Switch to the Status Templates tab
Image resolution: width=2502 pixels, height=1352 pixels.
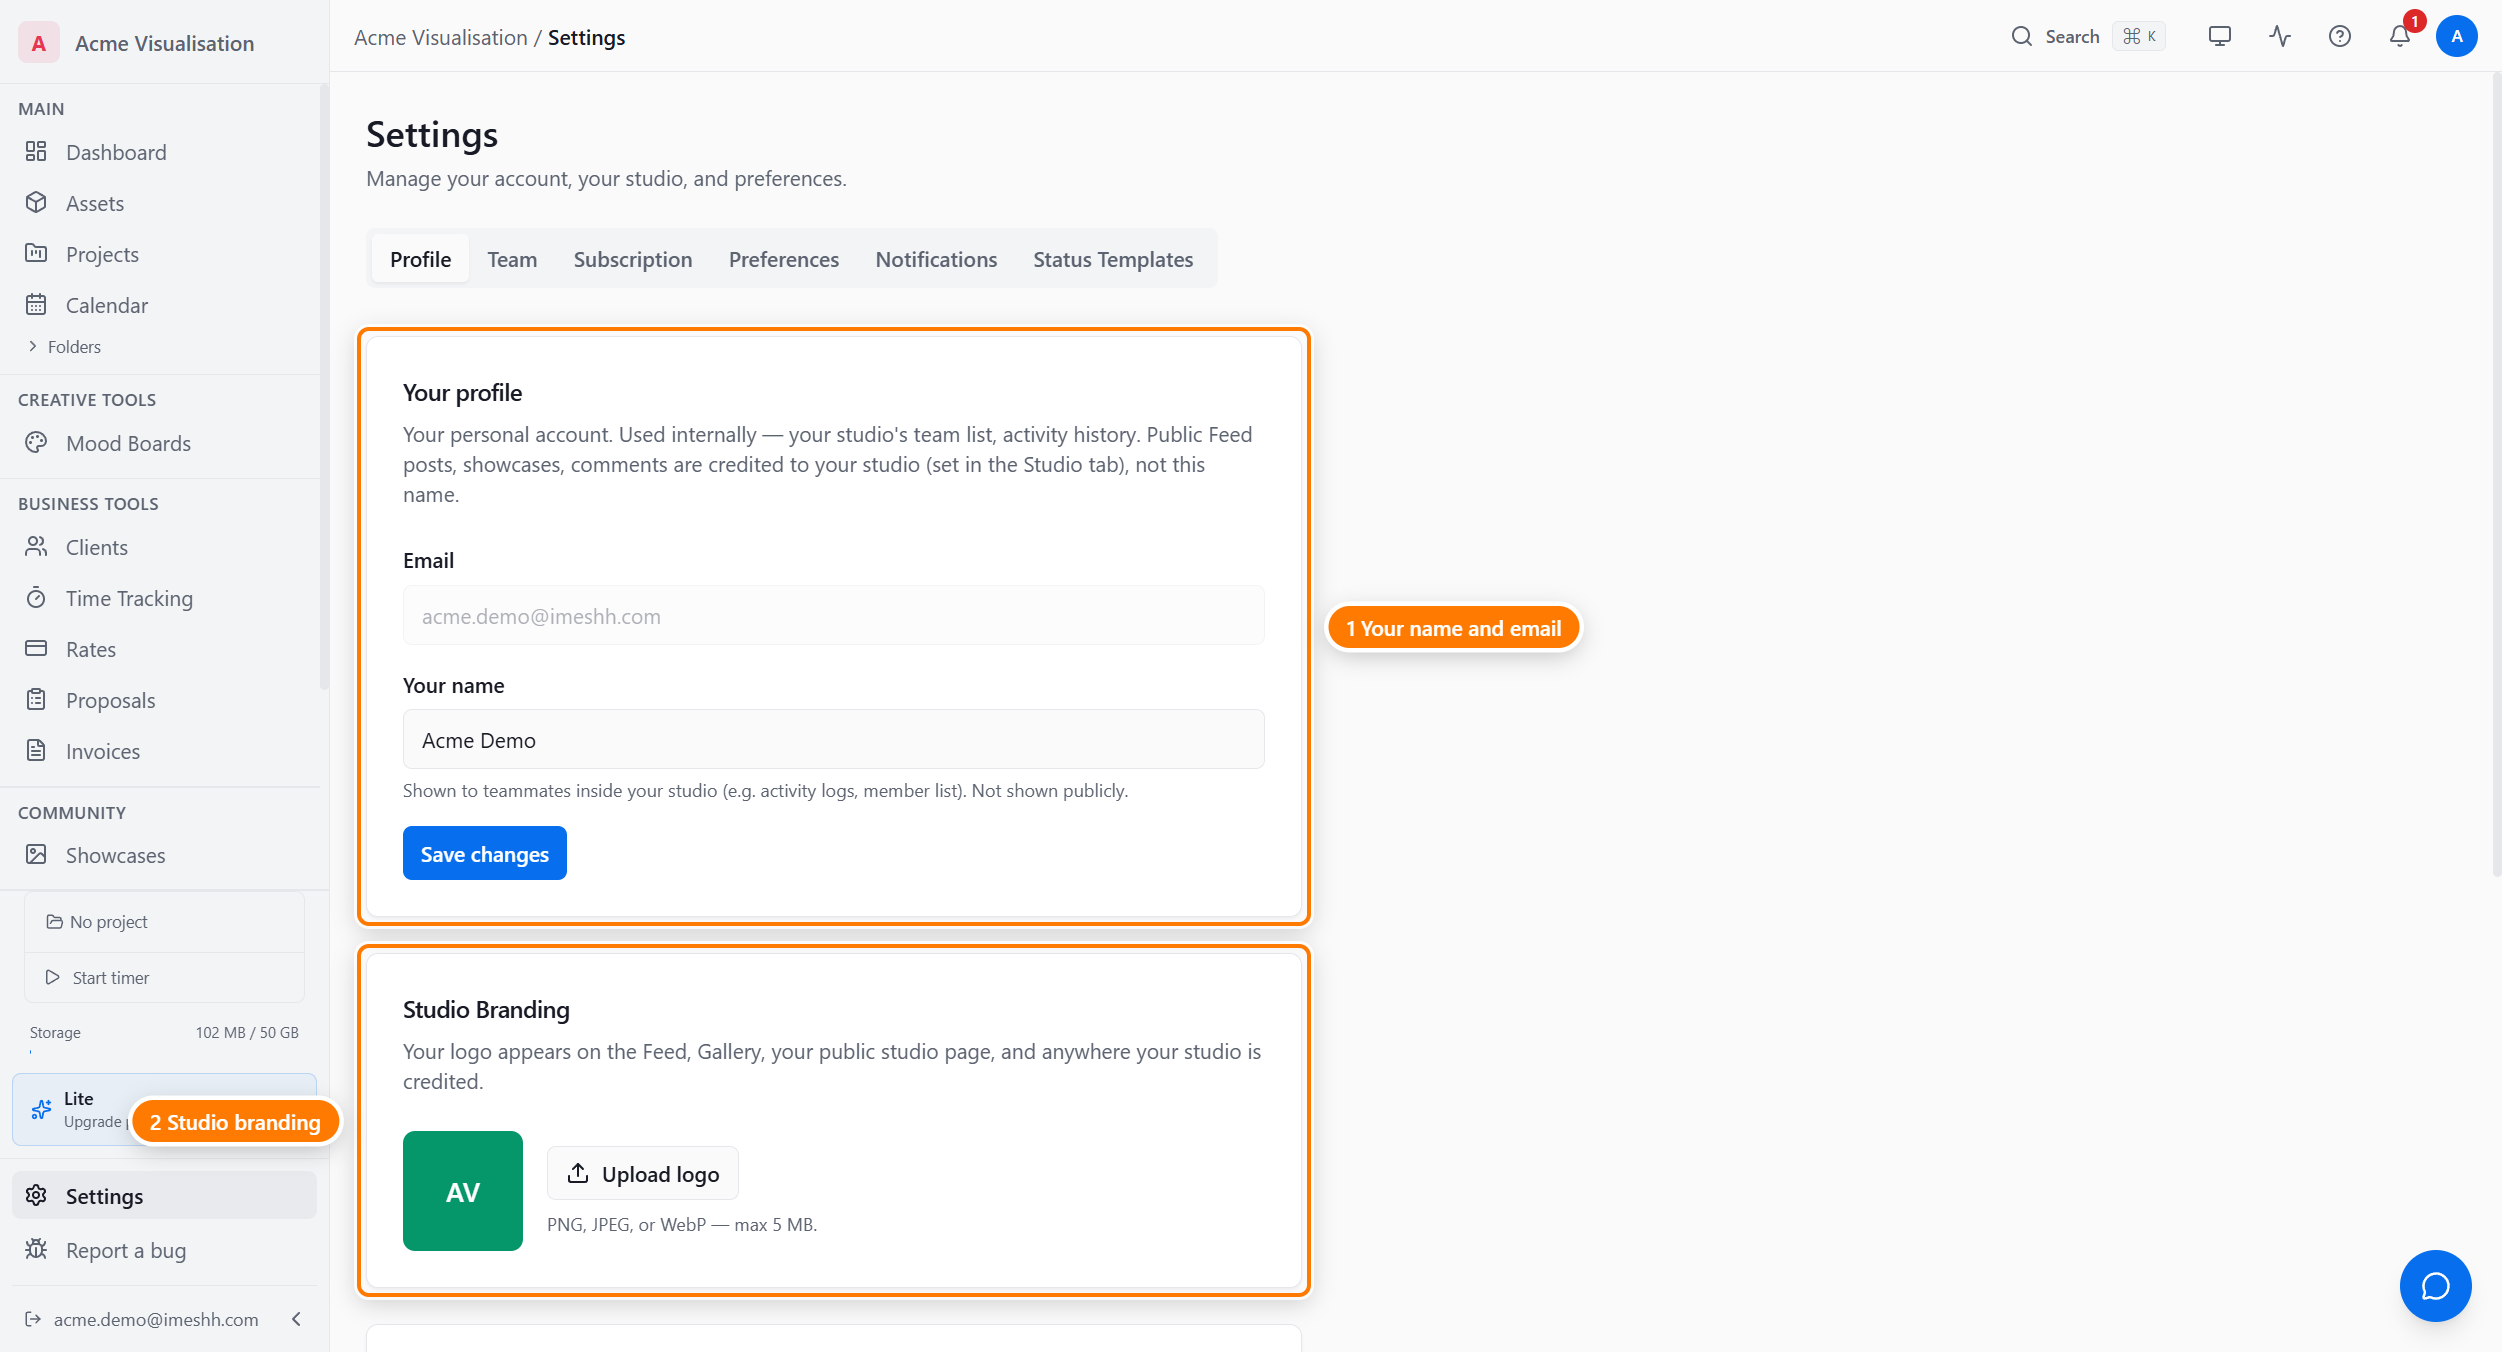point(1113,259)
